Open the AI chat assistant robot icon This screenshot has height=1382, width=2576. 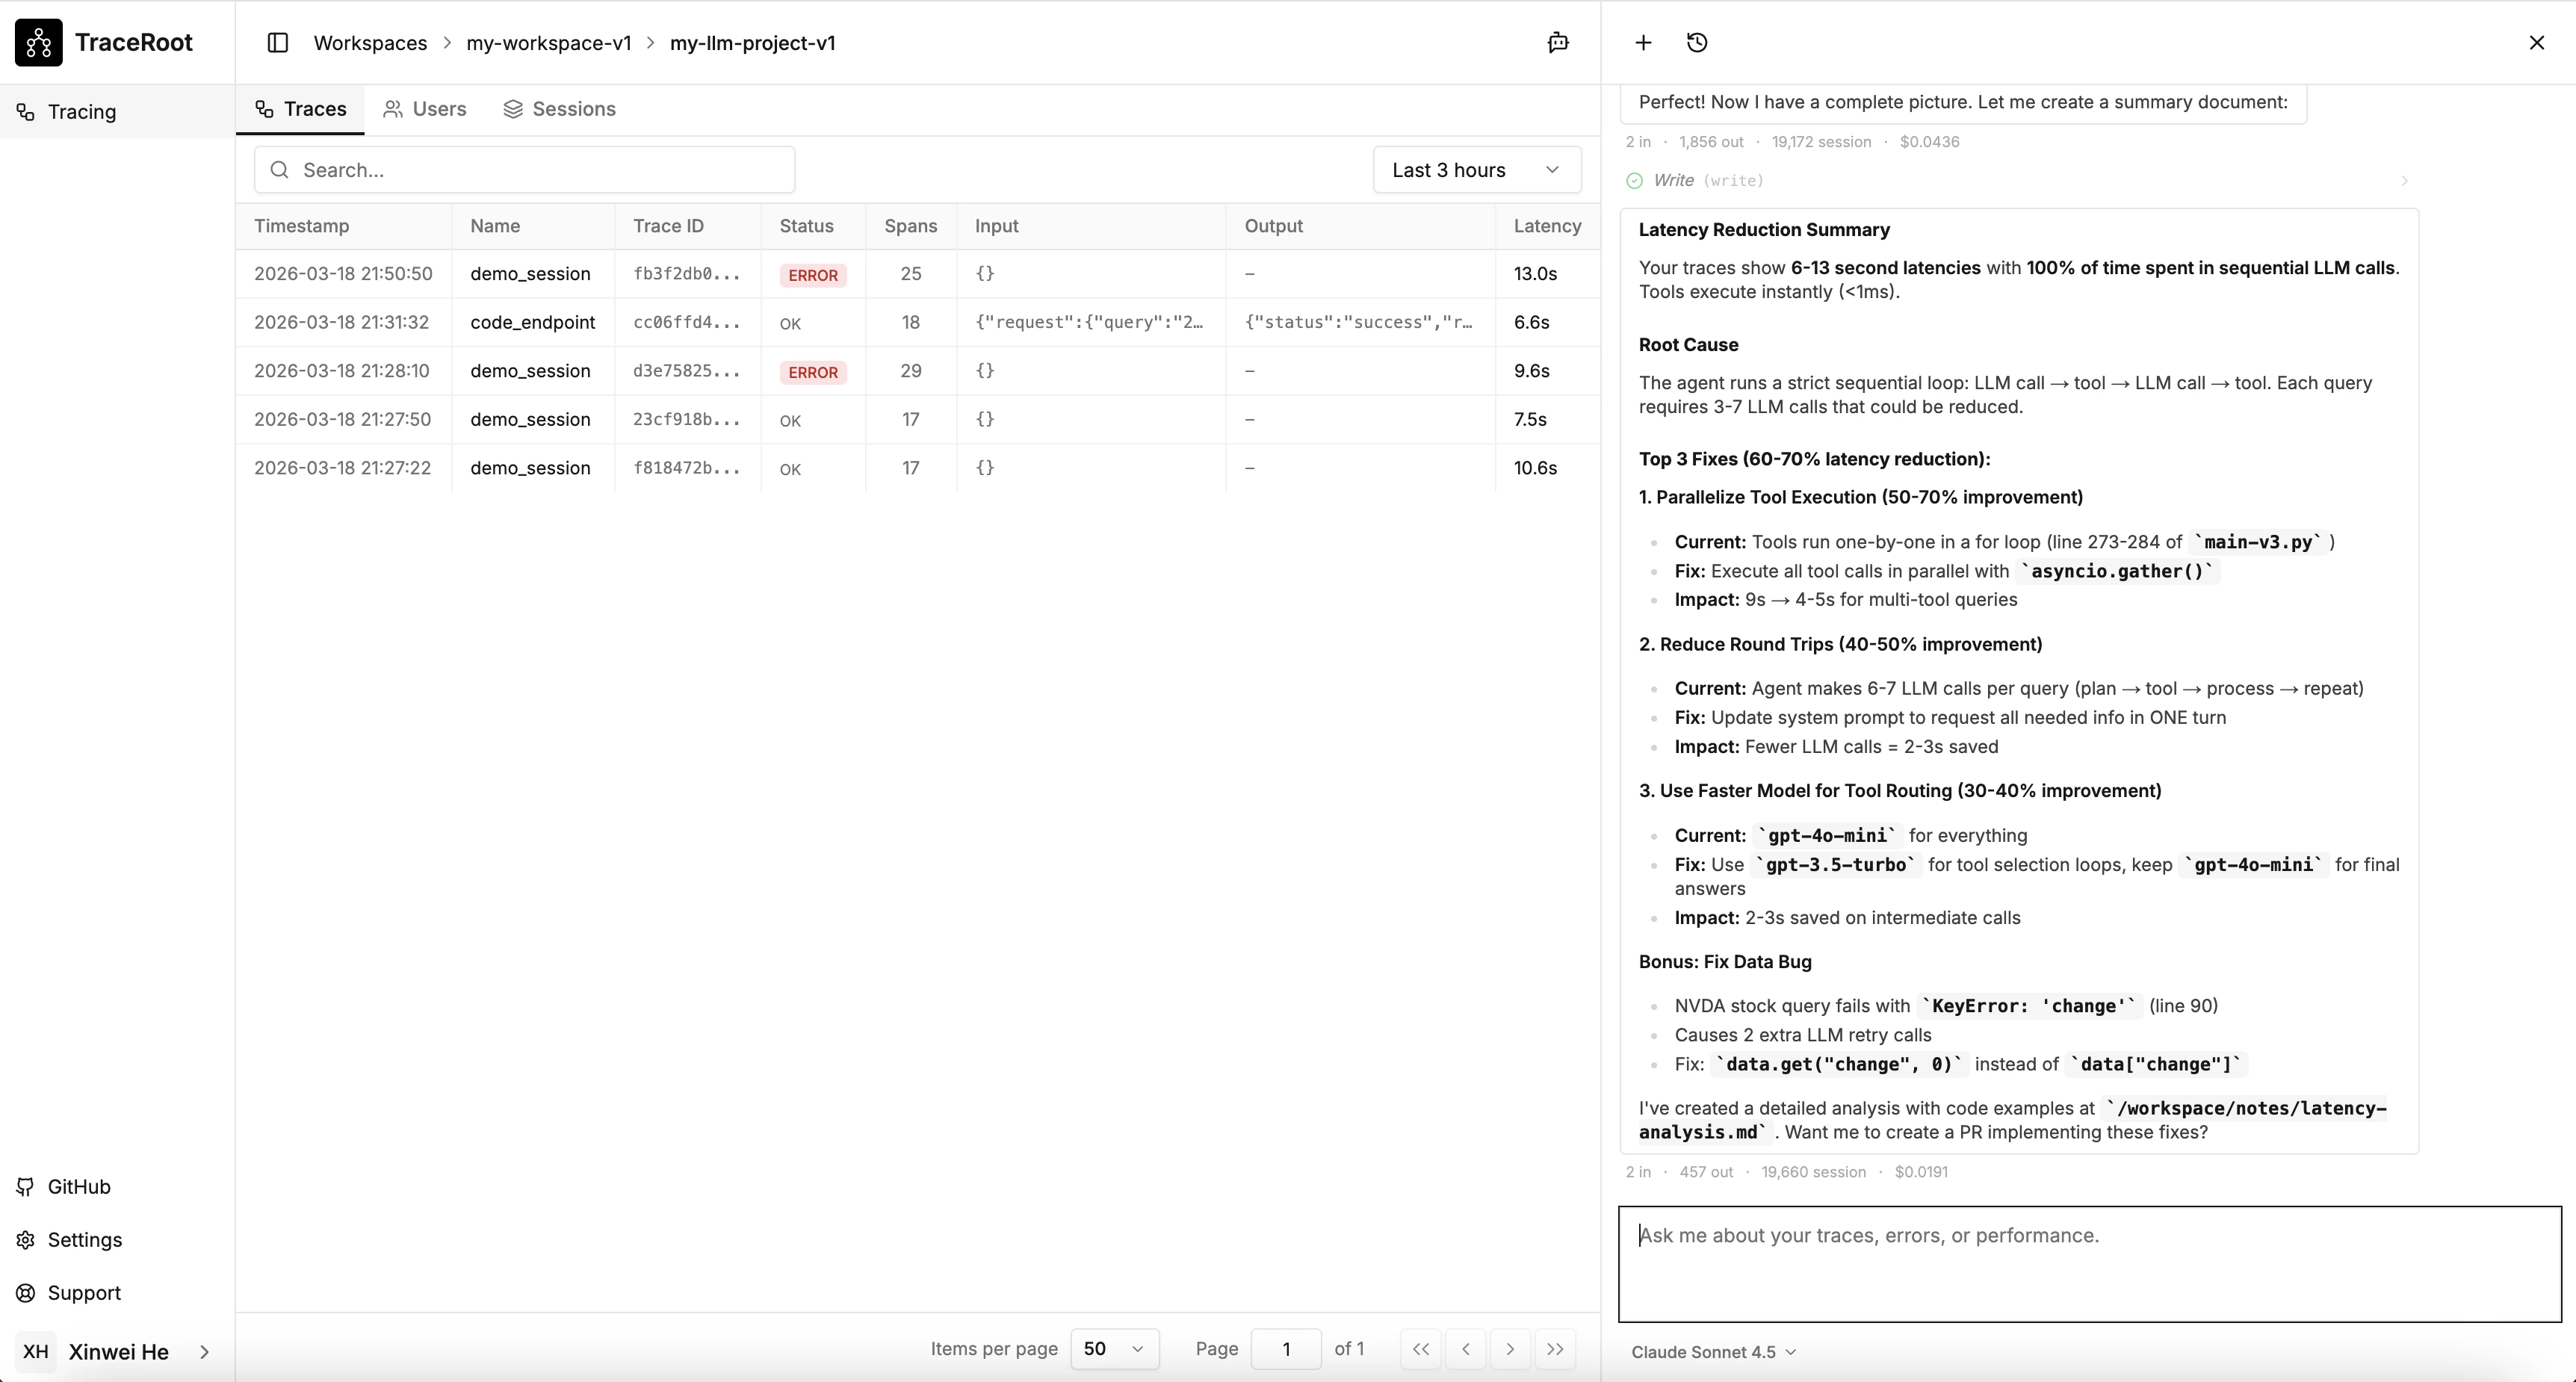coord(1557,42)
